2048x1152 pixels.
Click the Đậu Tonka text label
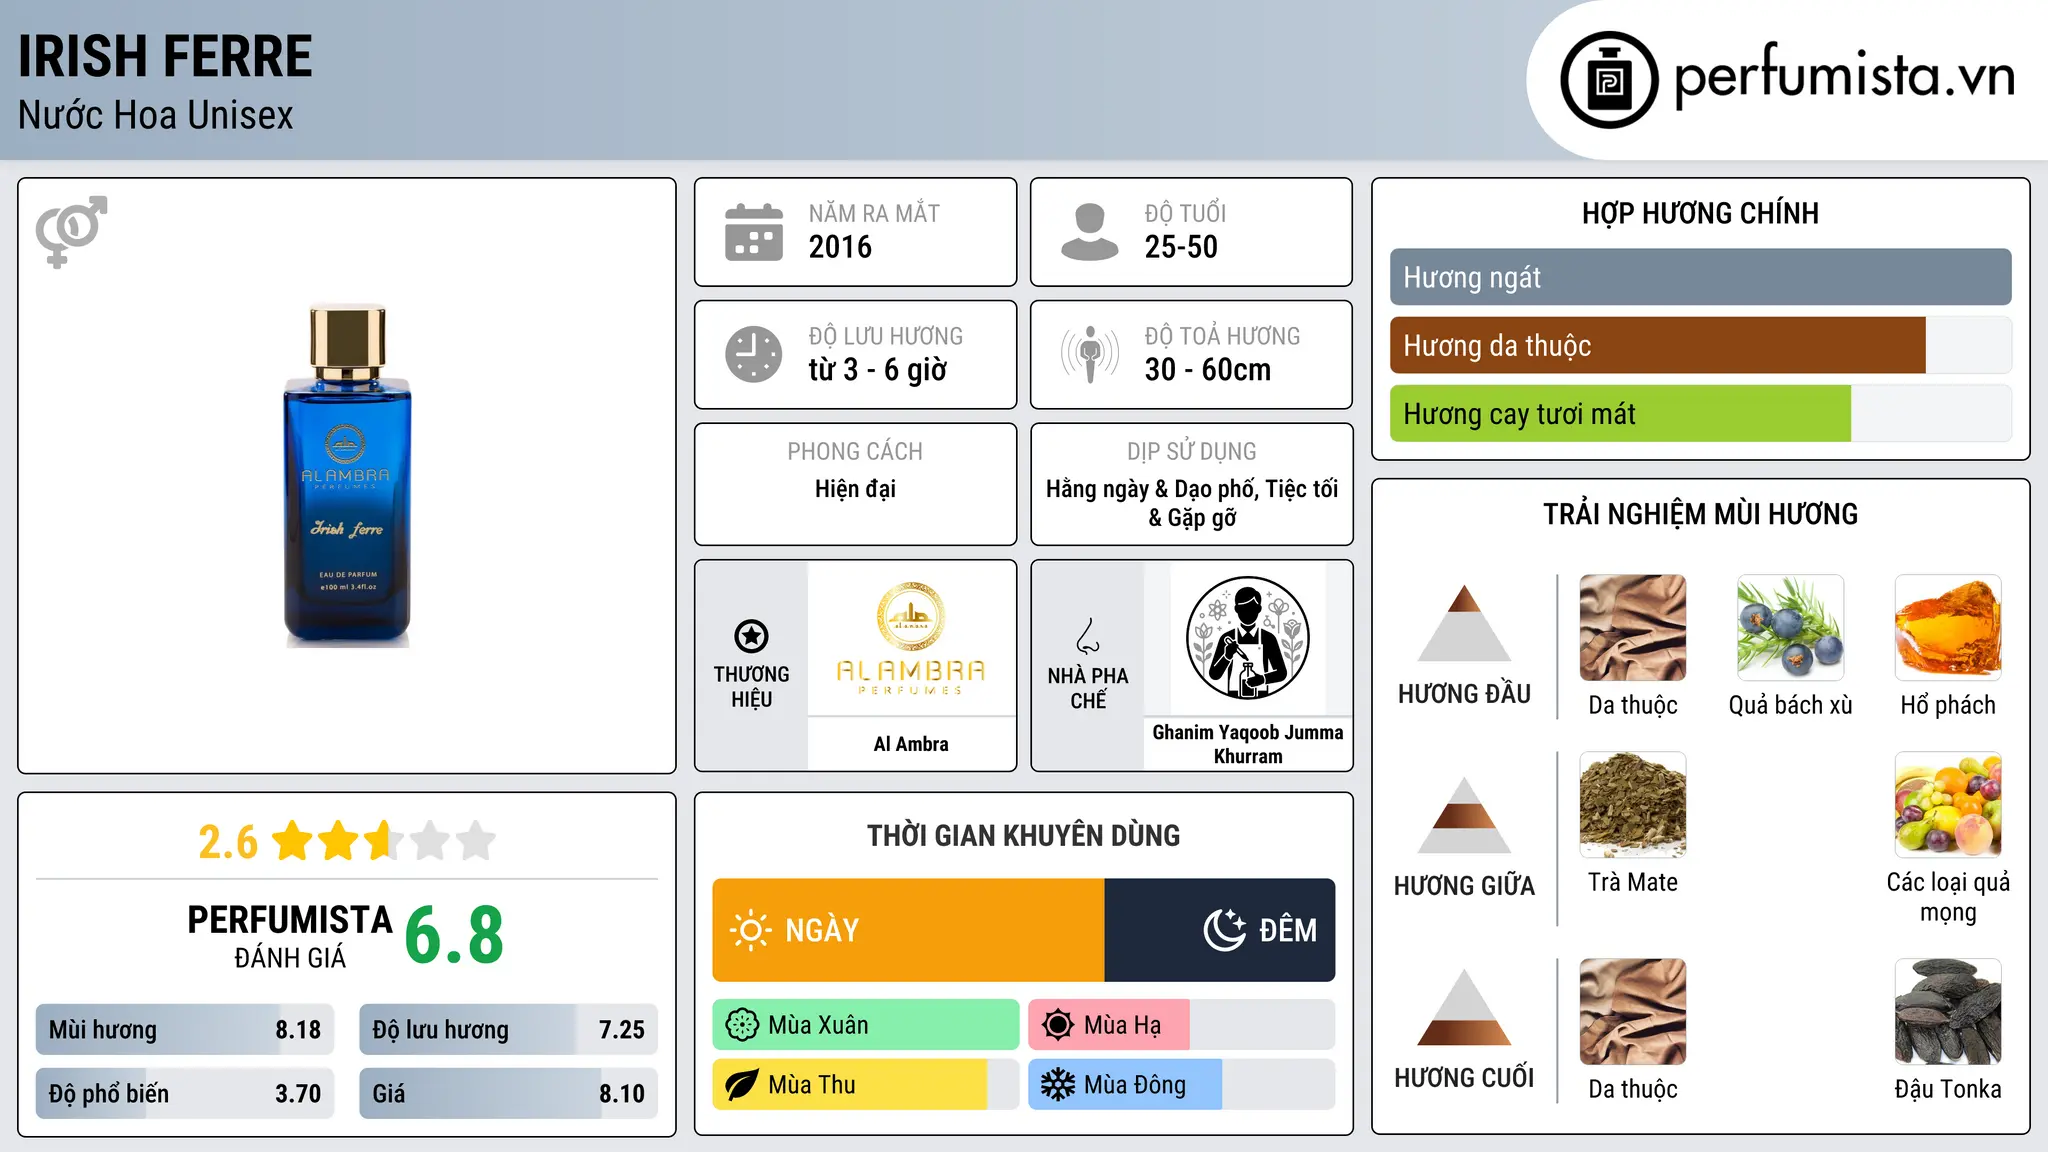pyautogui.click(x=1948, y=1089)
